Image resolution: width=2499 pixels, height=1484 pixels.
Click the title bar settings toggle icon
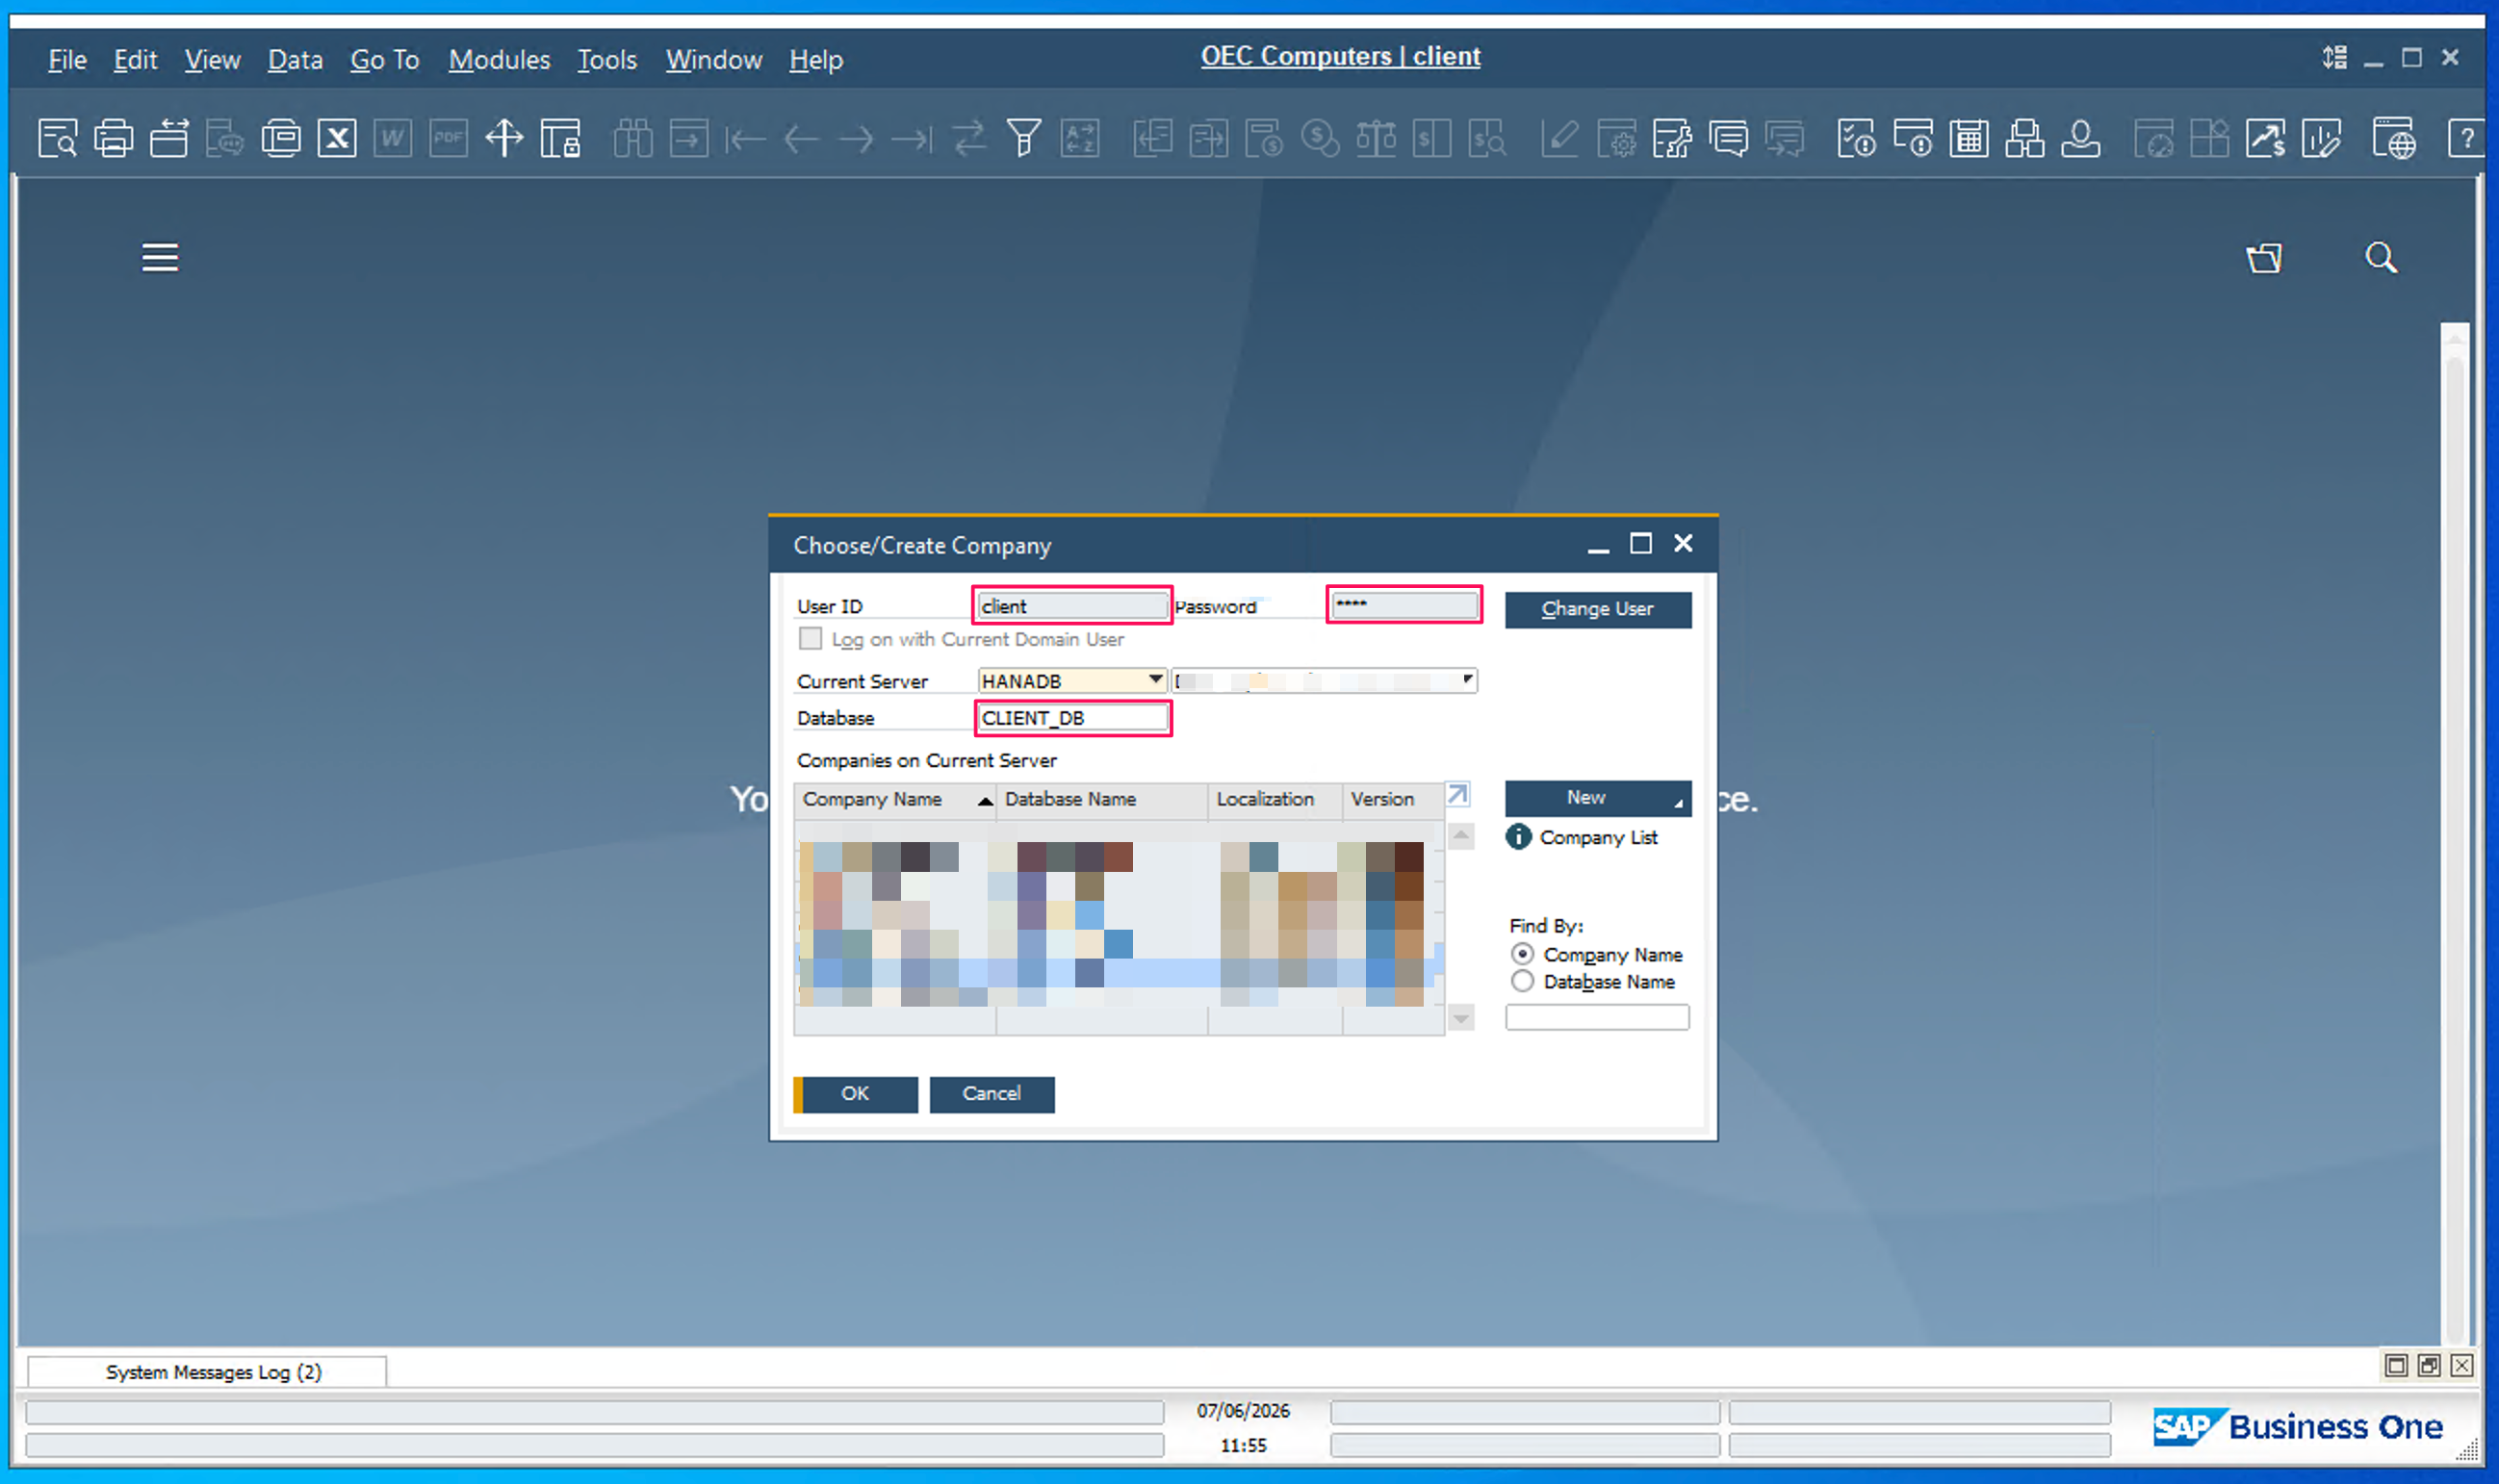pos(2334,57)
